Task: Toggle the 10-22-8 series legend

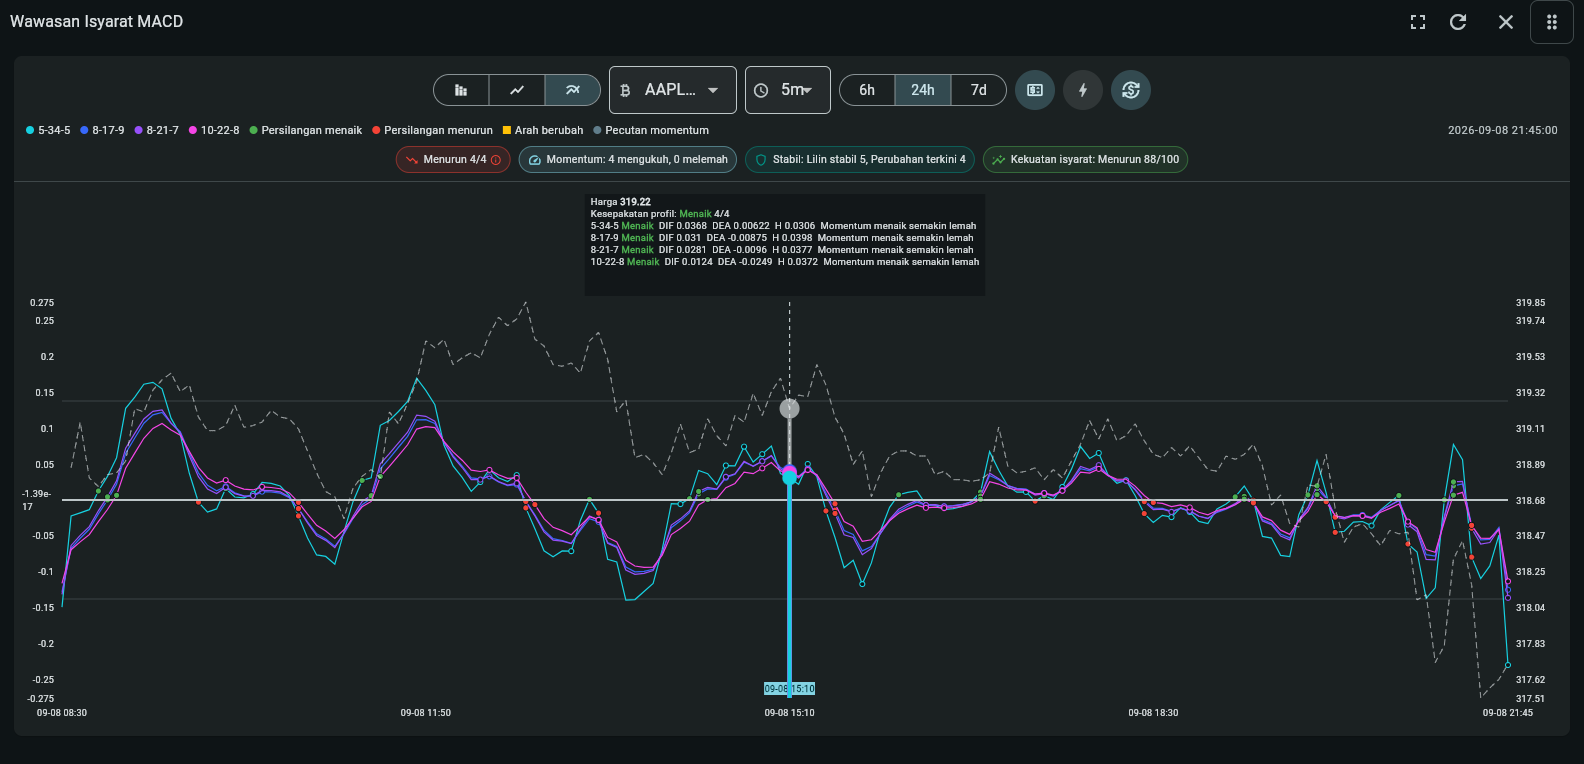Action: coord(214,130)
